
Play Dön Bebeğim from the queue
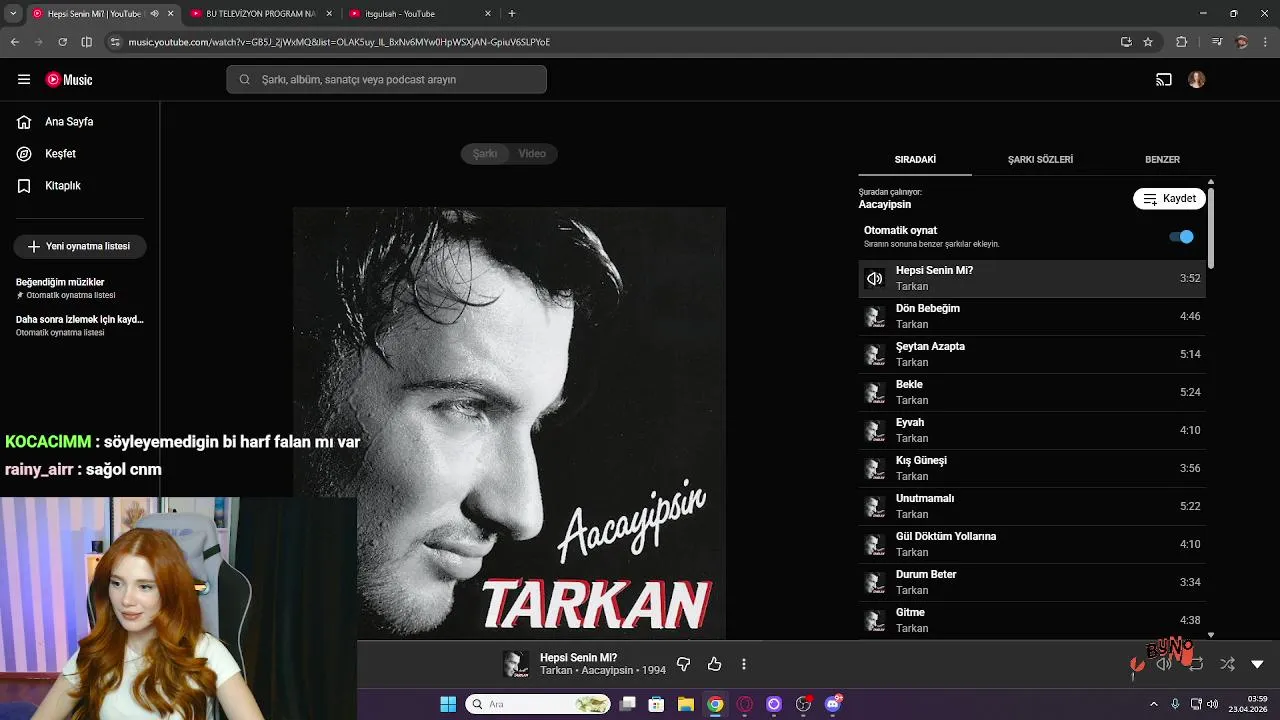[x=1032, y=317]
